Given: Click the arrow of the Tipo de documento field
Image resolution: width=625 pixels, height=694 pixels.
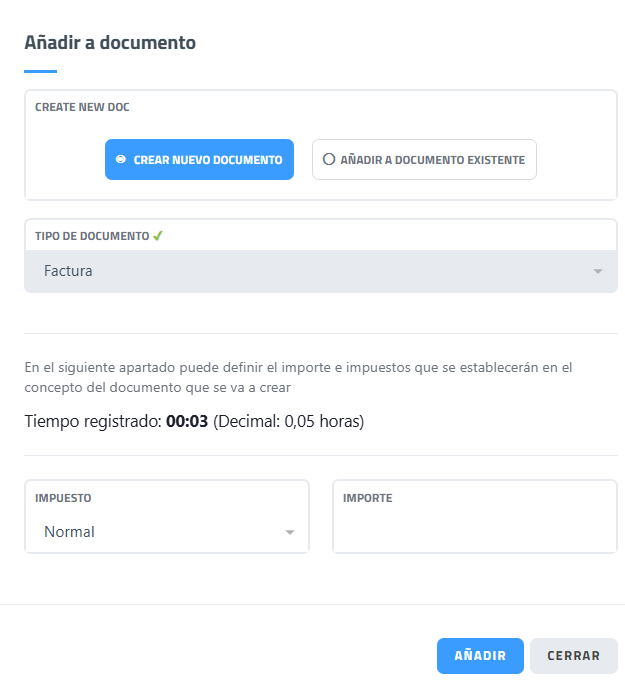Looking at the screenshot, I should pos(597,271).
